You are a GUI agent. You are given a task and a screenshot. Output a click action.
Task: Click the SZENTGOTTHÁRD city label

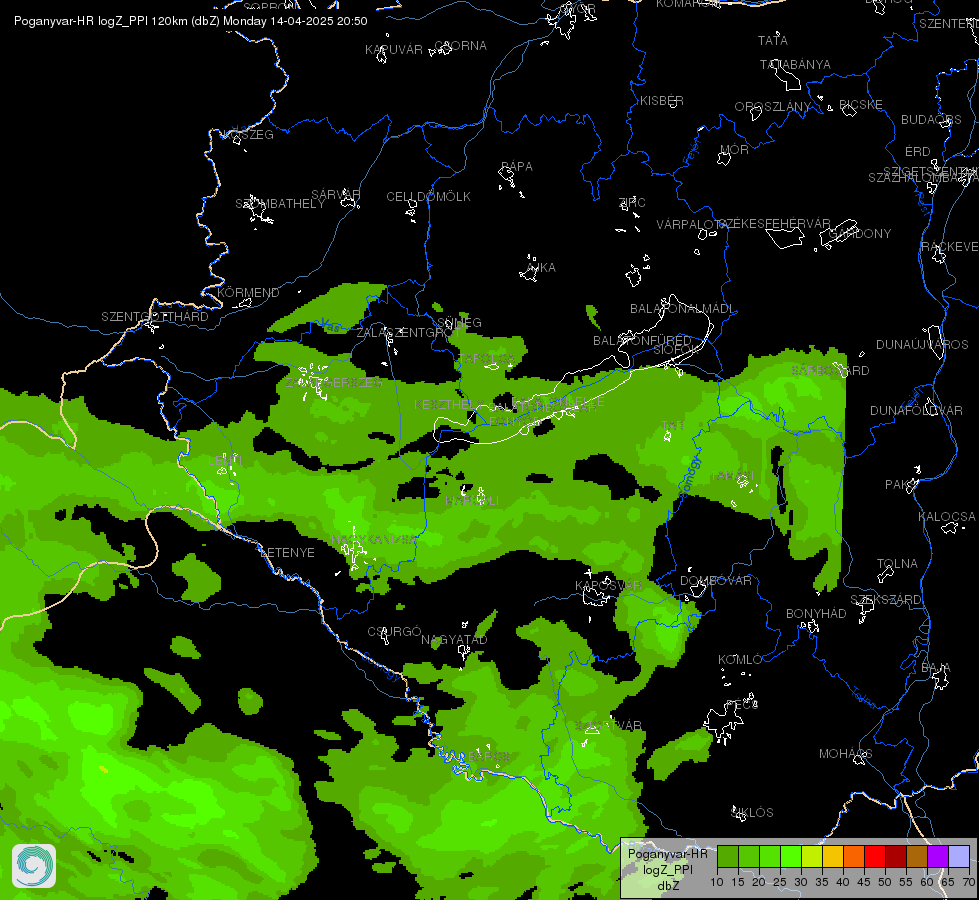point(155,317)
